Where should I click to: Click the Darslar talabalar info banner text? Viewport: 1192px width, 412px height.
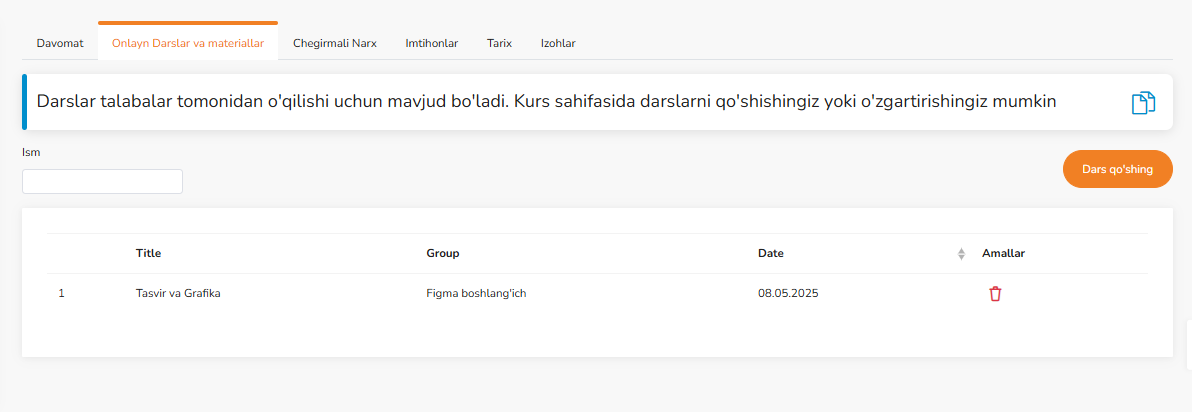[x=546, y=102]
